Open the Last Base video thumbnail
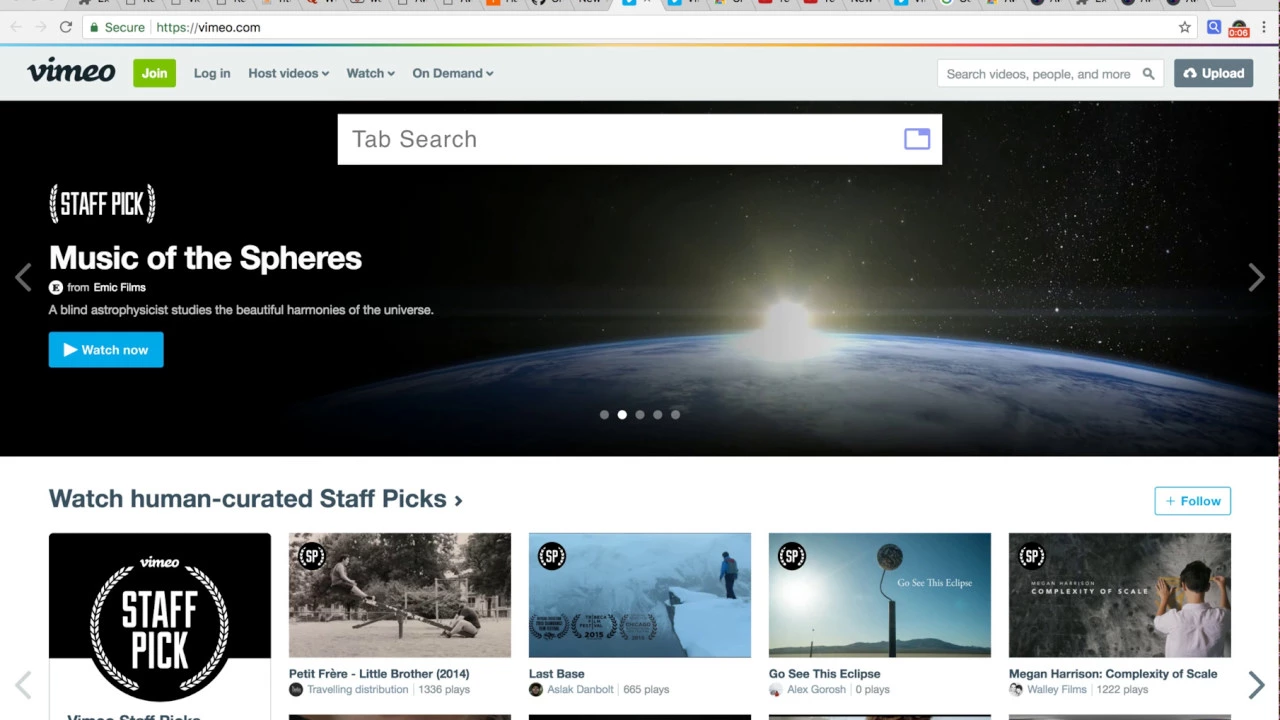 tap(640, 595)
